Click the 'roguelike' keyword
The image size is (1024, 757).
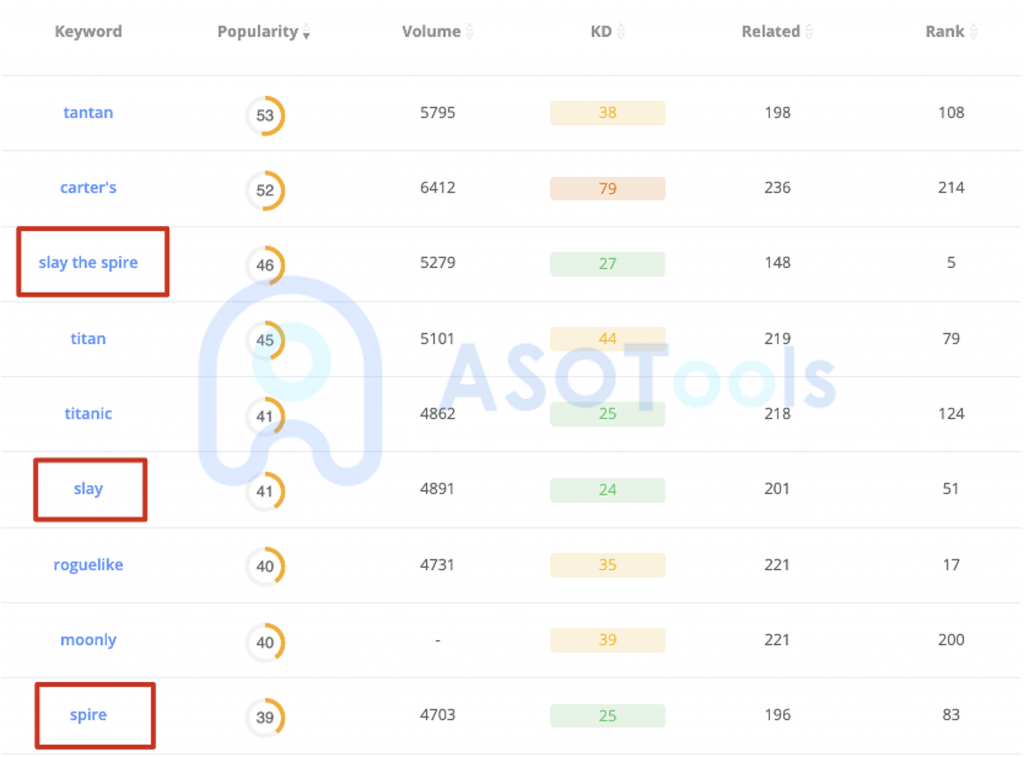[x=88, y=565]
